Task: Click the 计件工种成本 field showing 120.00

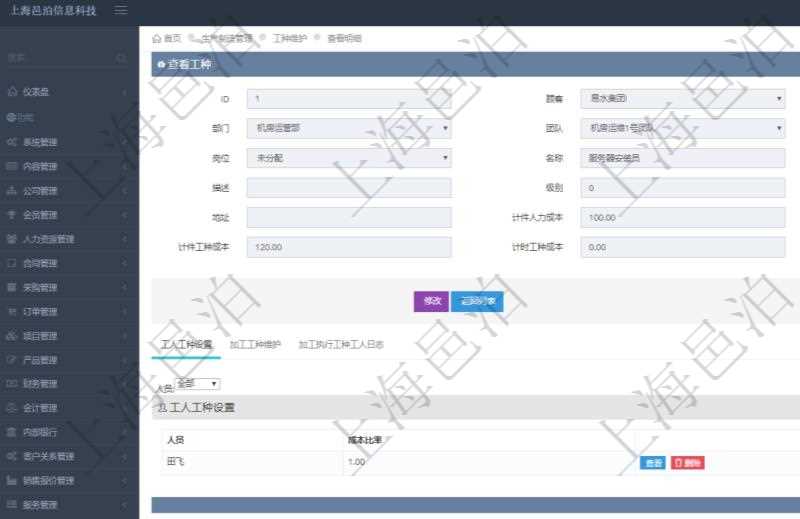Action: [349, 247]
